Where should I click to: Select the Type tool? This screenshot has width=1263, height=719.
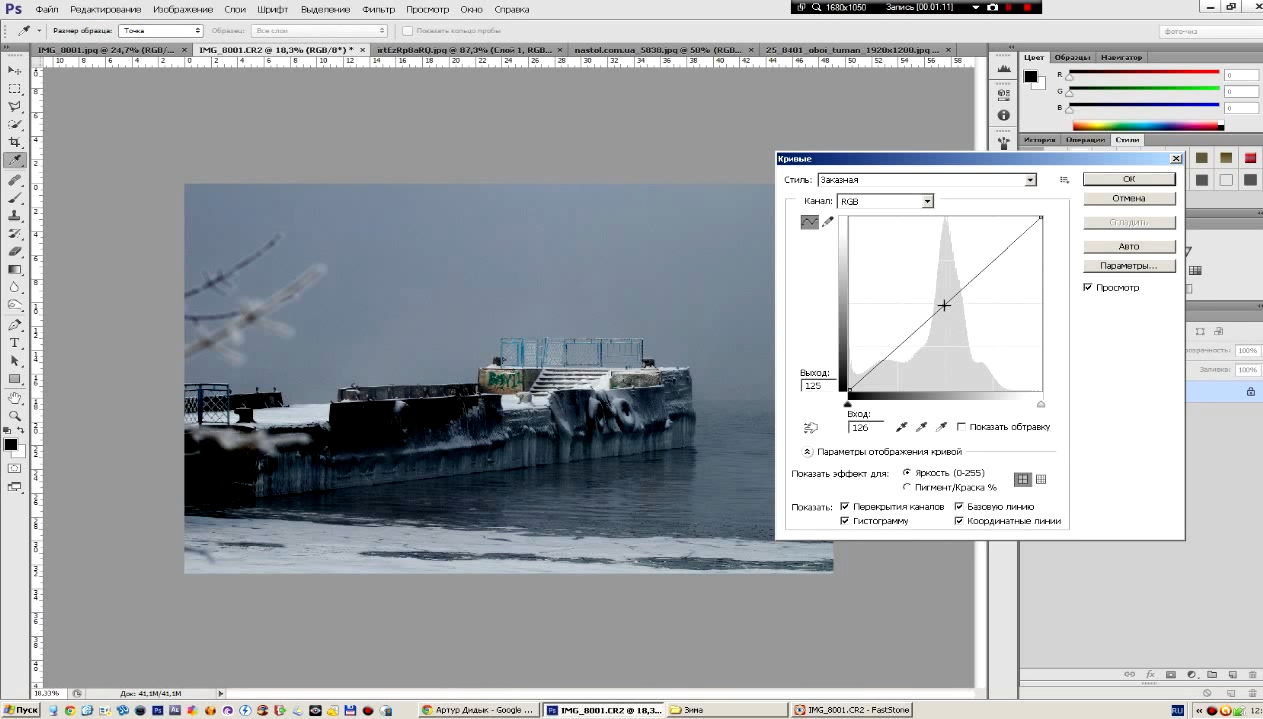pyautogui.click(x=15, y=343)
